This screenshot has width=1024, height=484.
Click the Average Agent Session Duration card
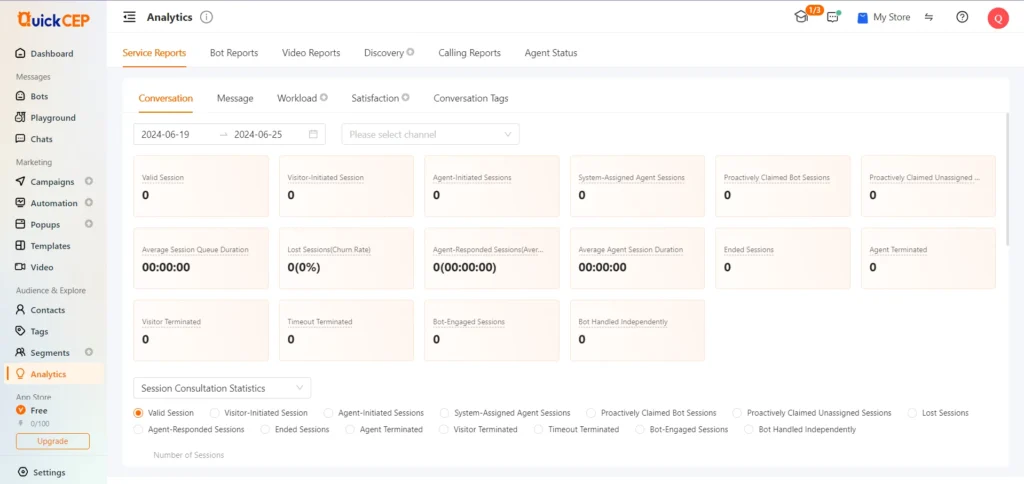(637, 258)
